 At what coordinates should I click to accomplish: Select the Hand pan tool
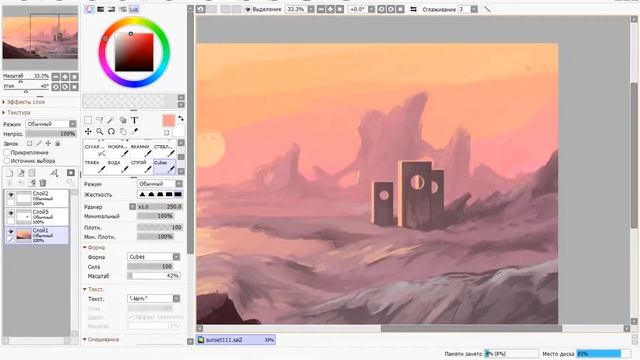[123, 131]
